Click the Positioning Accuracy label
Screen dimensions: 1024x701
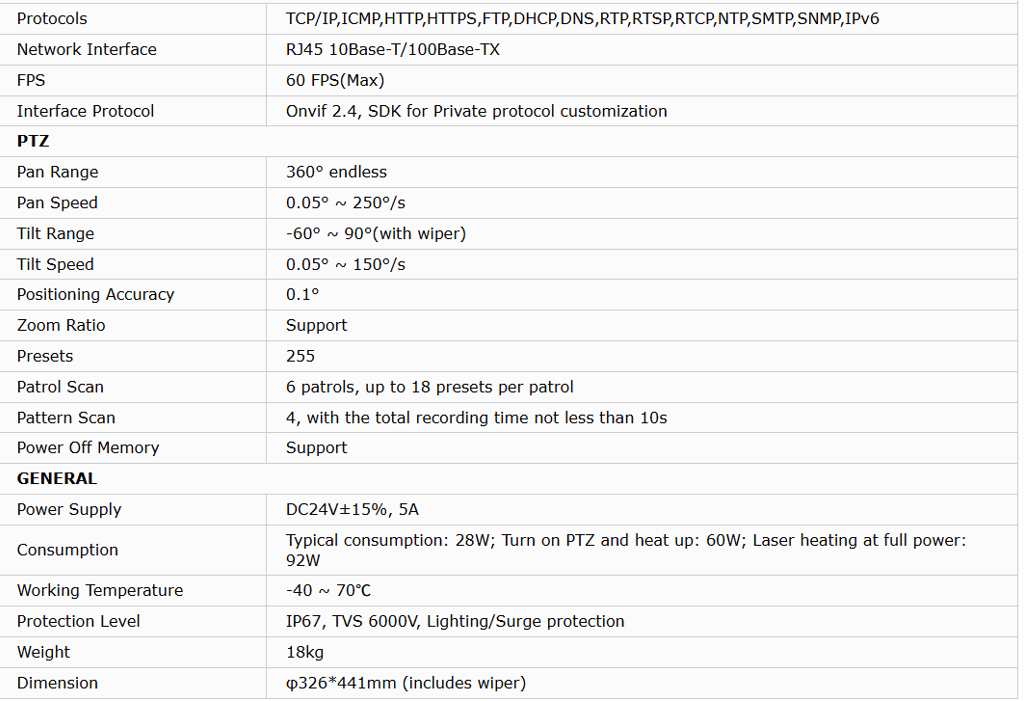pos(95,295)
